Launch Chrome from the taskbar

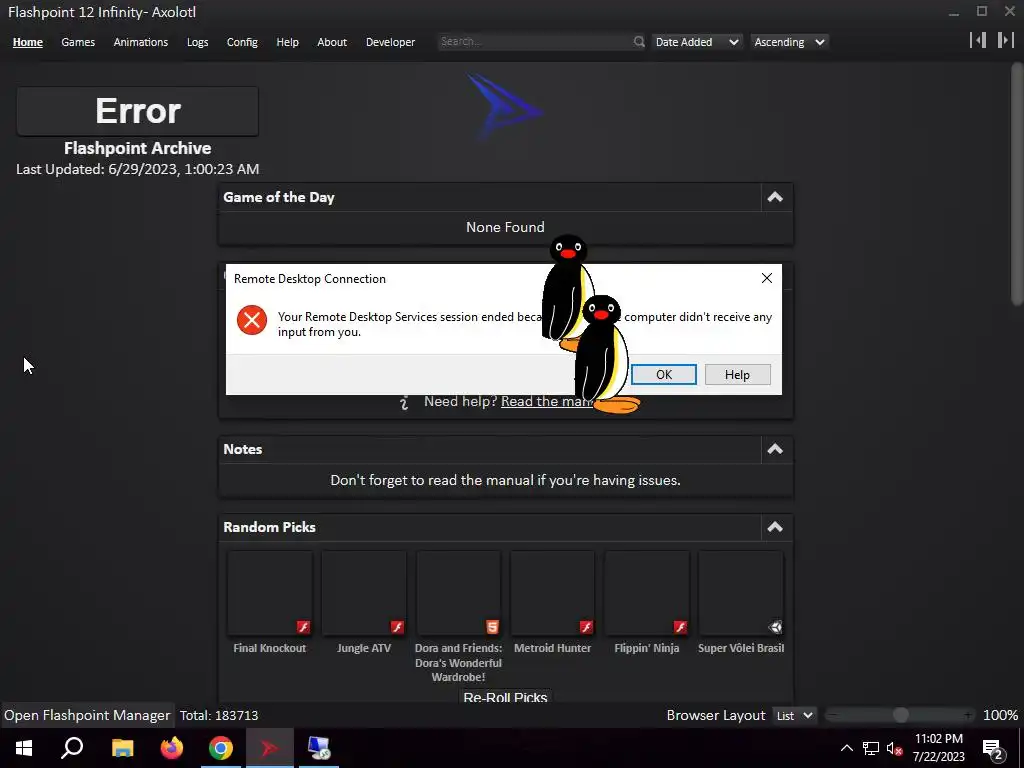tap(221, 748)
